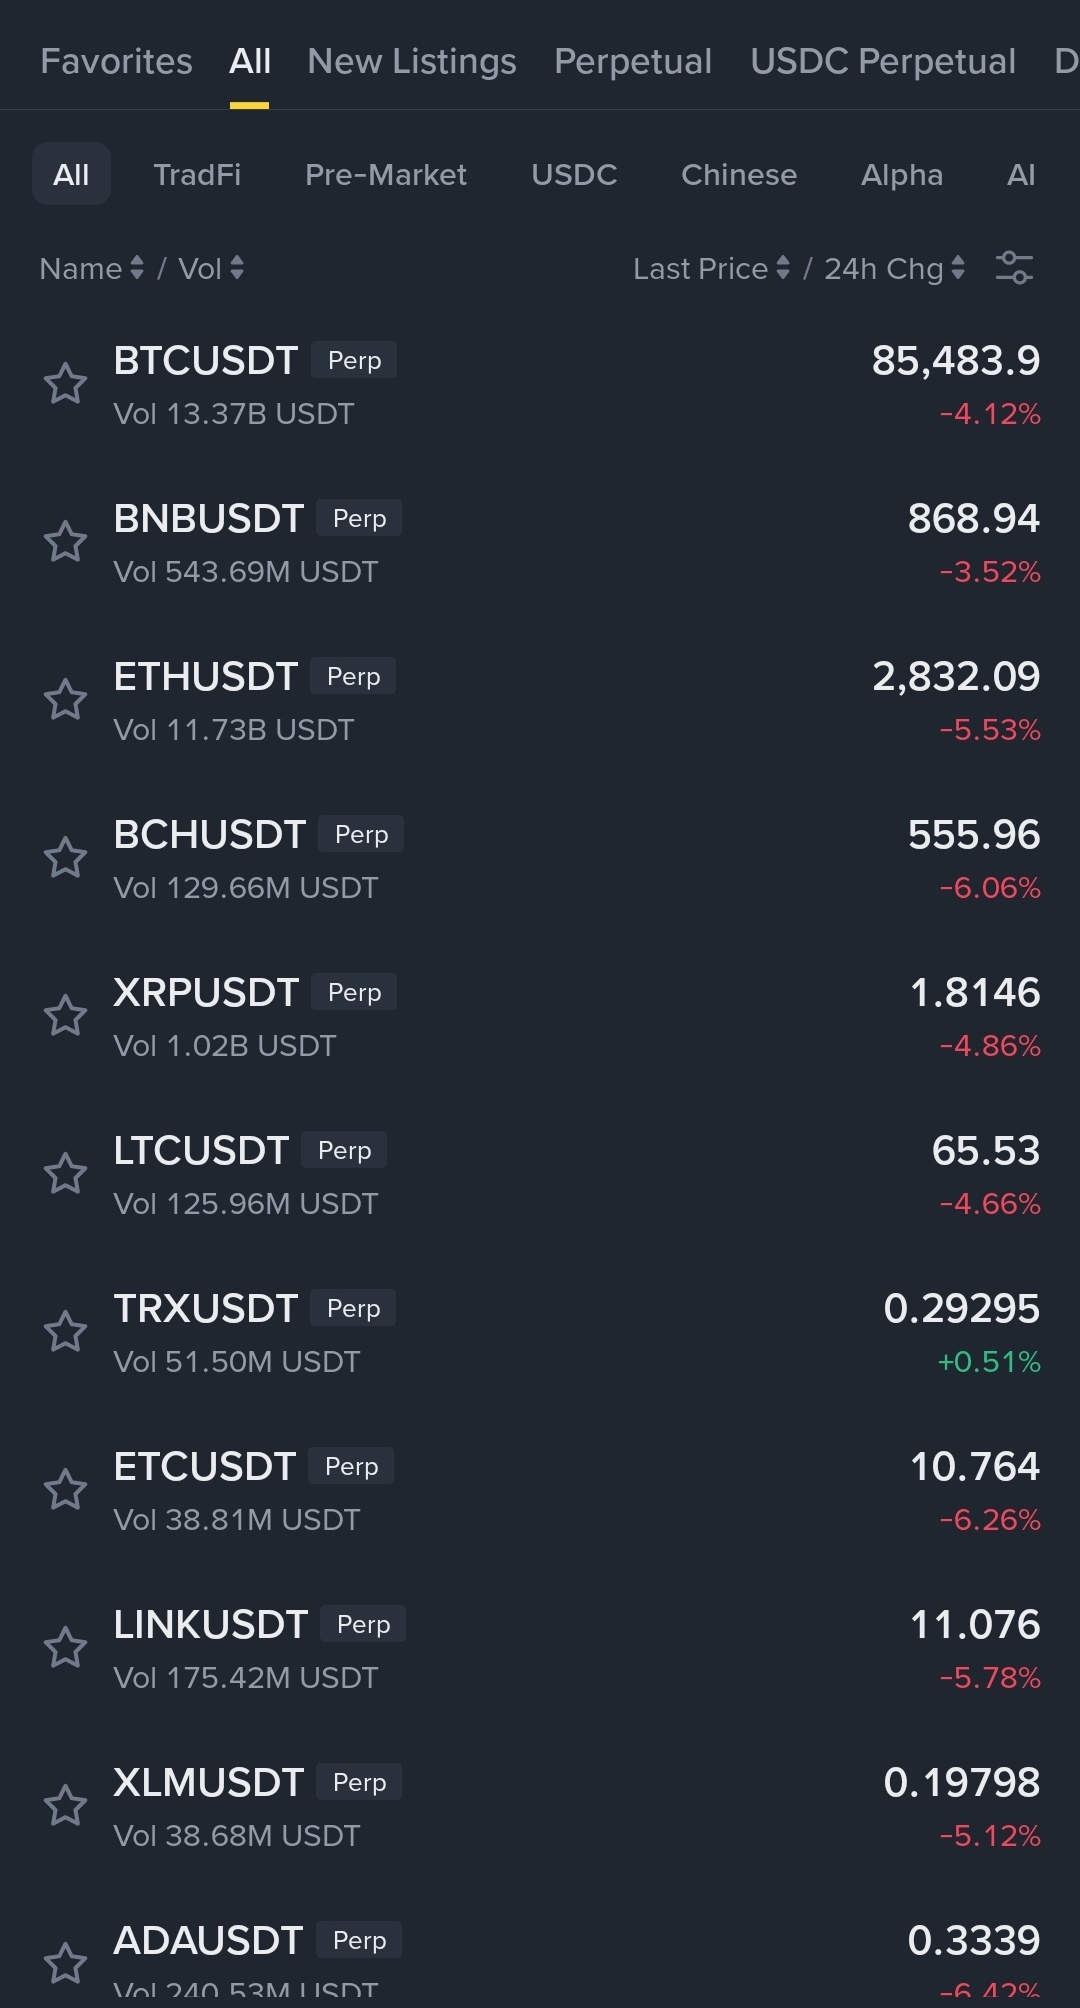The image size is (1080, 2008).
Task: Favorite BTCUSDT with its star icon
Action: click(x=66, y=384)
